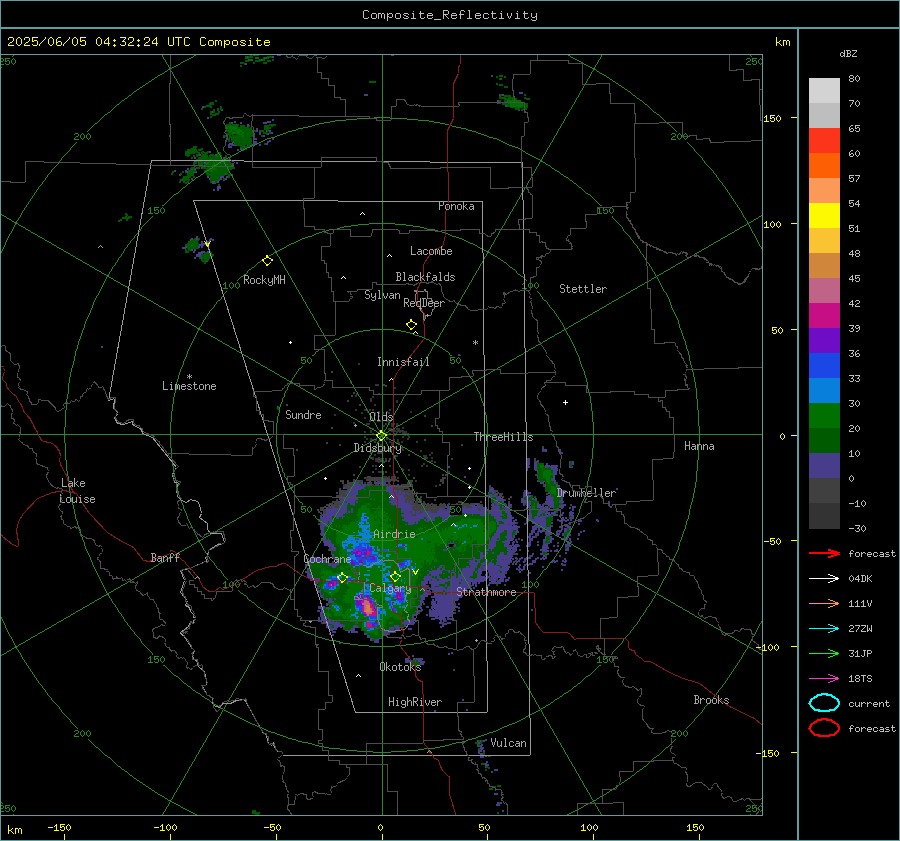Click the Banff label
This screenshot has width=900, height=841.
click(165, 557)
